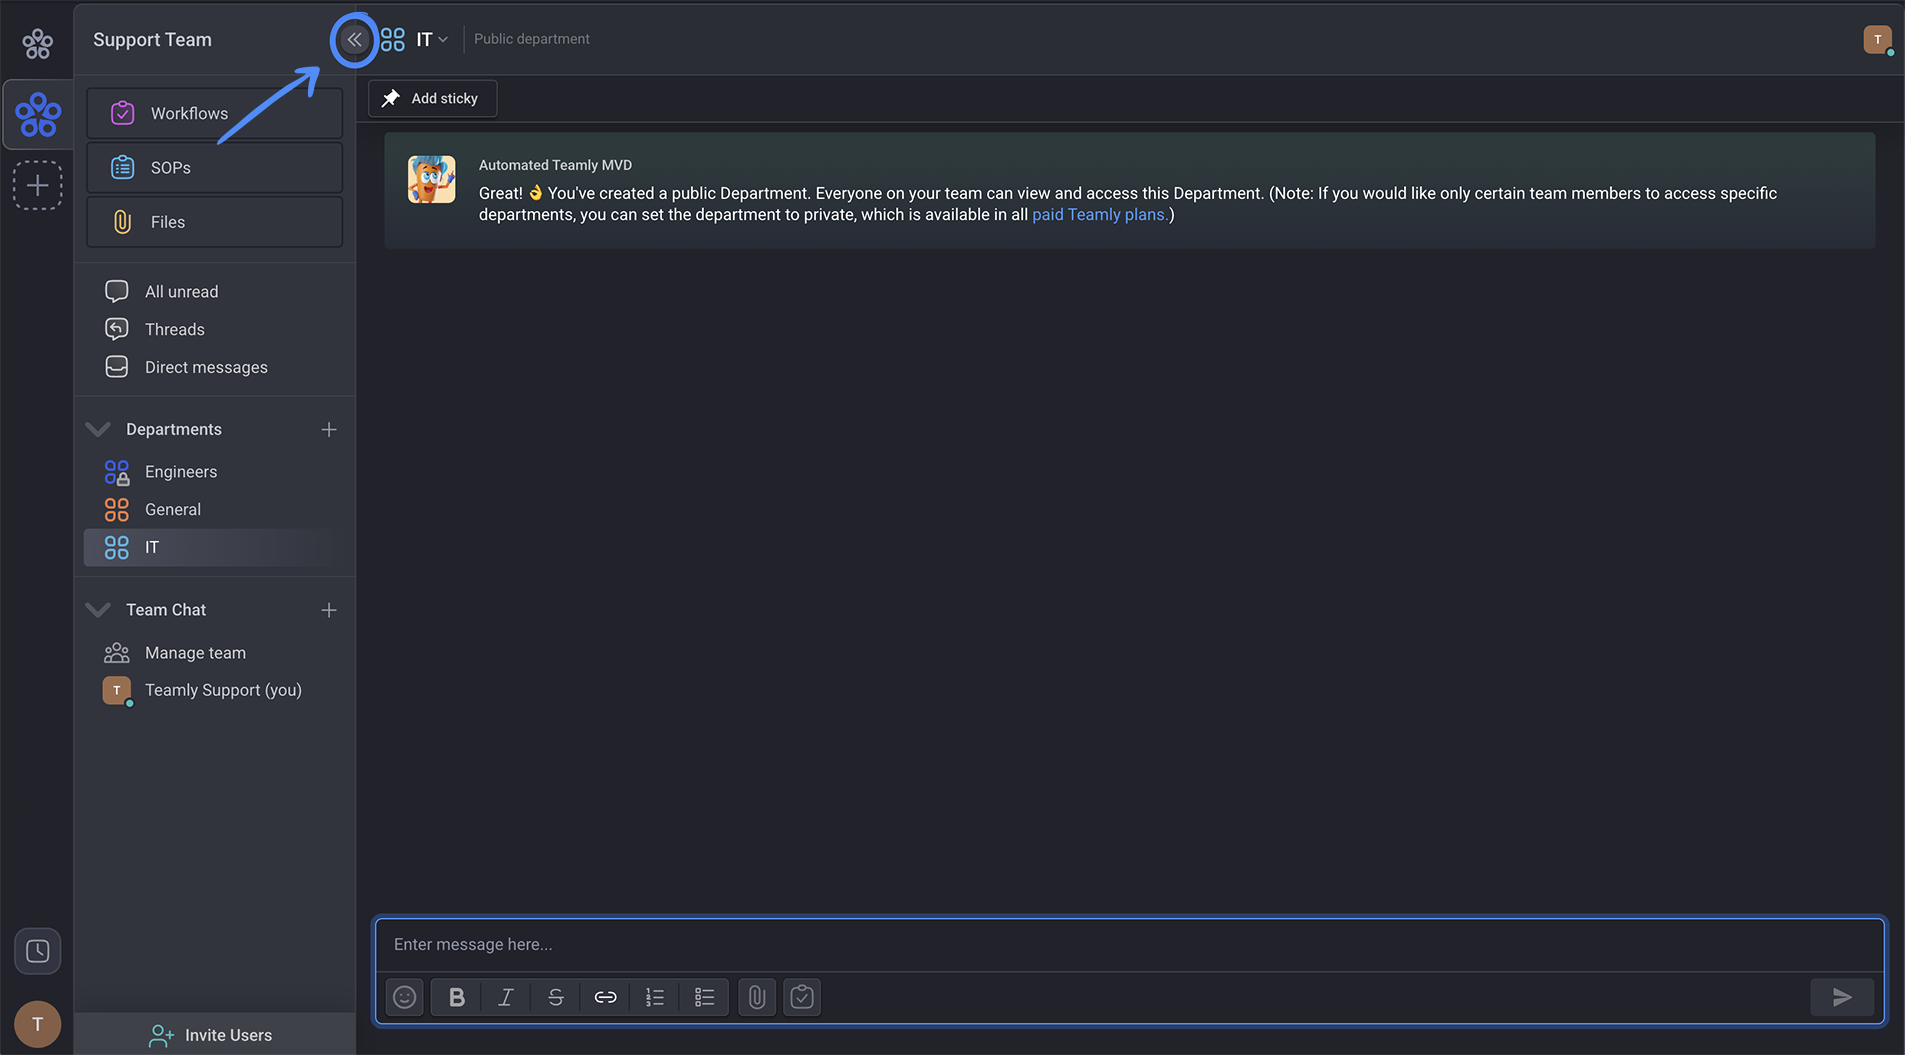Add a new department with plus
Image resolution: width=1905 pixels, height=1055 pixels.
[329, 429]
